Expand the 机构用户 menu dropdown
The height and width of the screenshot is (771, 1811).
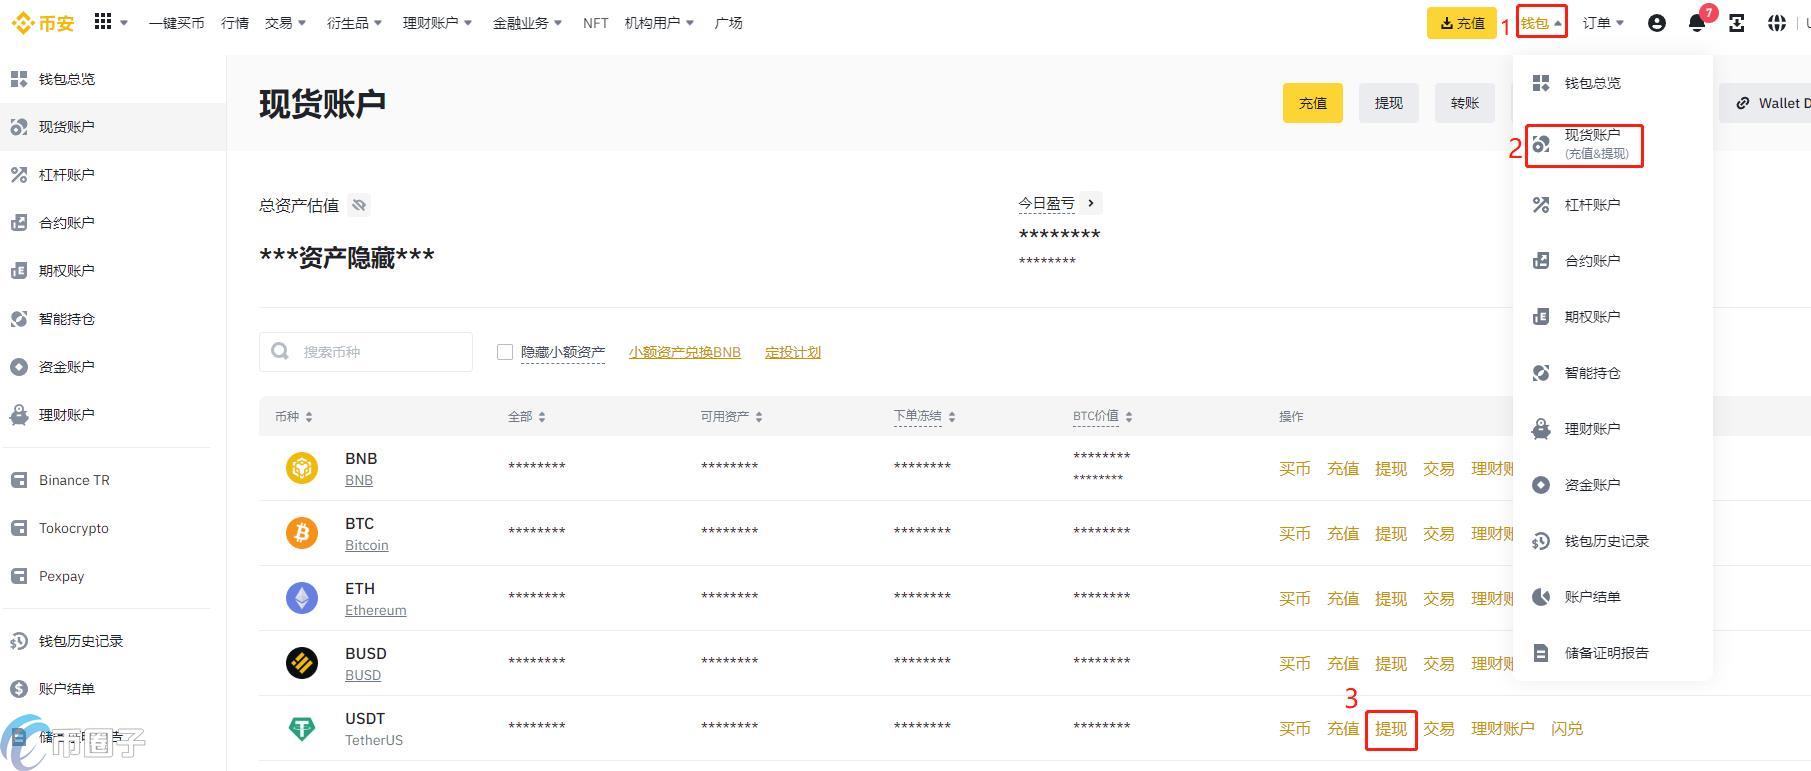pos(659,22)
